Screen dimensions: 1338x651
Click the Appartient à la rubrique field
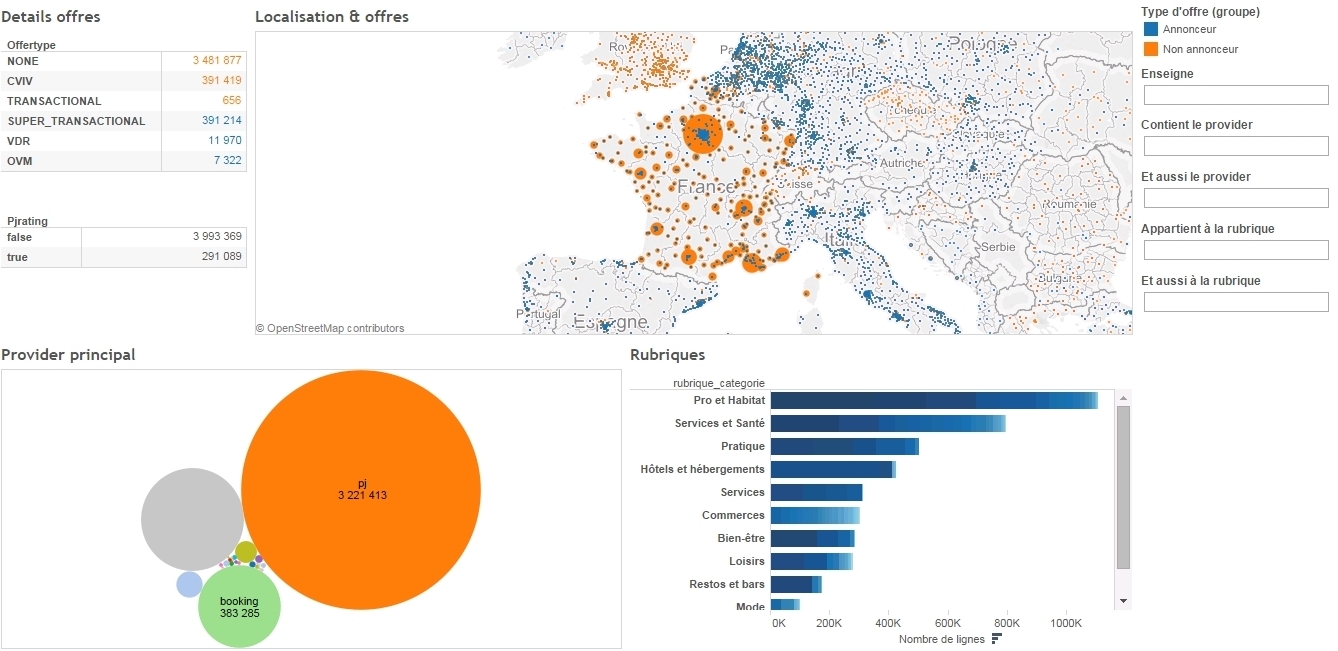[1236, 250]
